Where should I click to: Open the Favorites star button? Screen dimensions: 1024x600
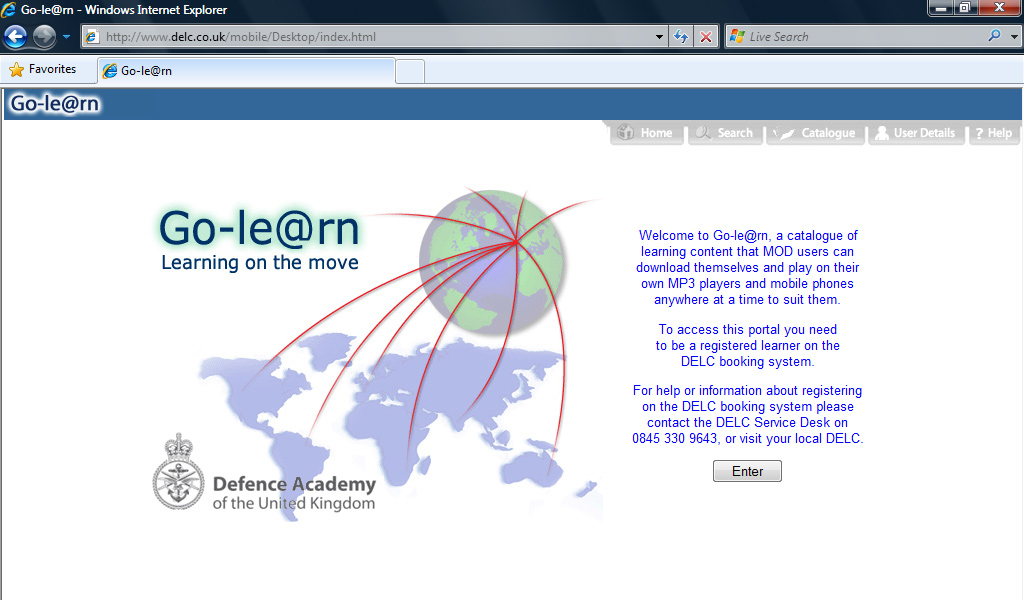43,70
